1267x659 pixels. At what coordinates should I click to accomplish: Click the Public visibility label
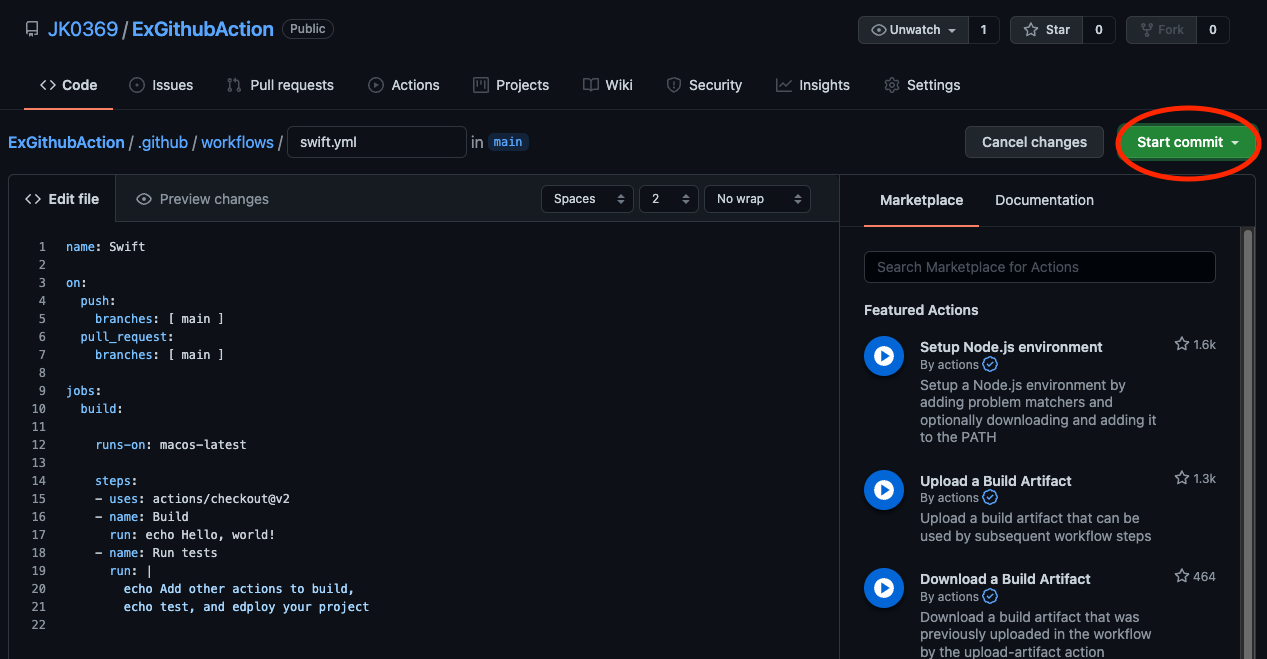tap(307, 29)
